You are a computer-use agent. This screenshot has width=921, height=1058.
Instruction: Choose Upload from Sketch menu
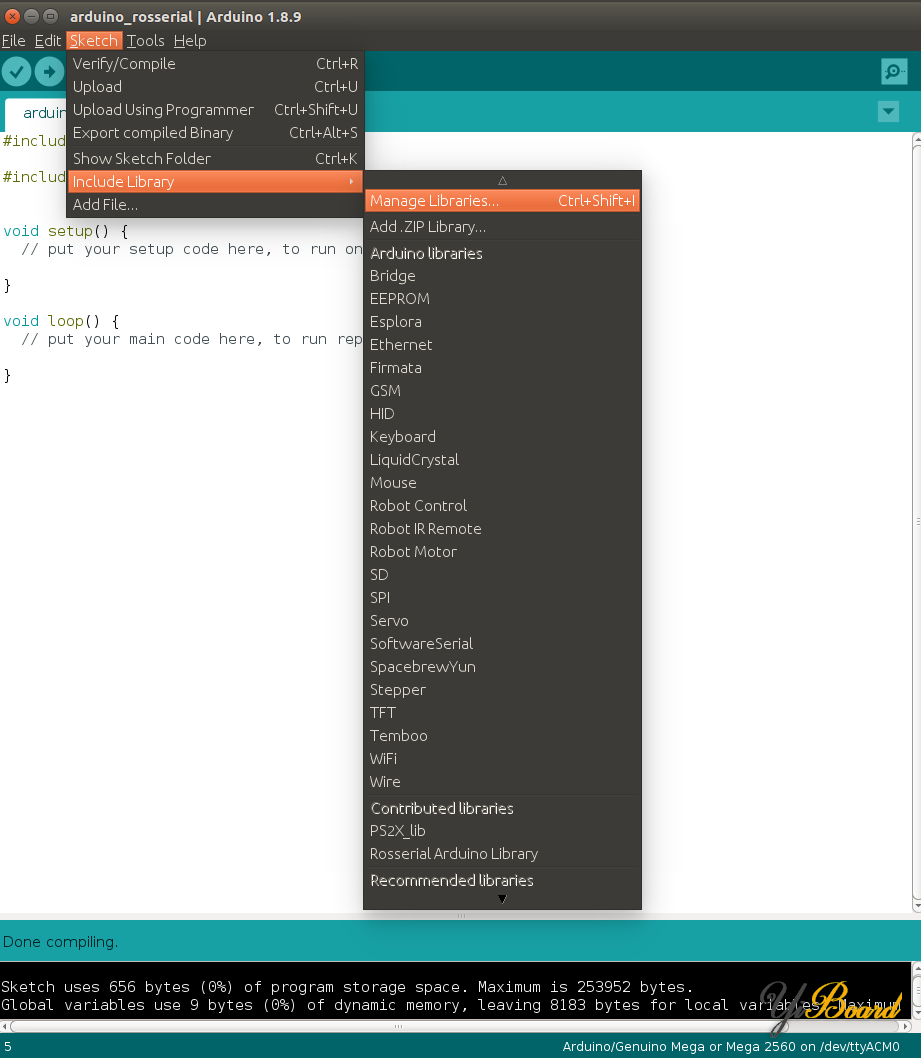click(215, 86)
